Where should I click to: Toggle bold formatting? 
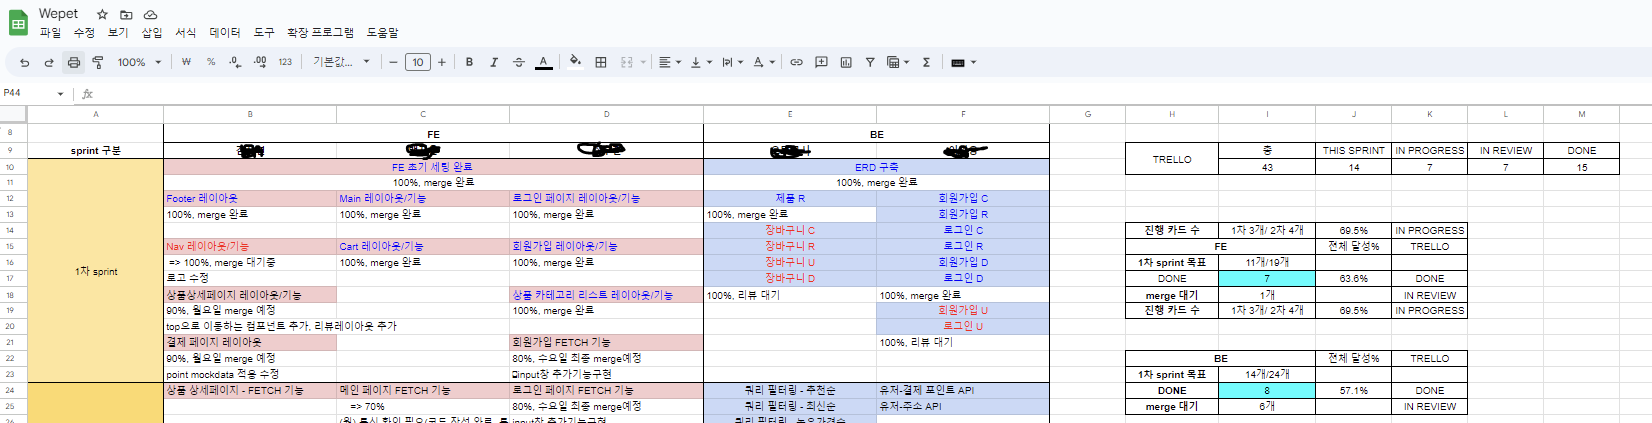(469, 62)
